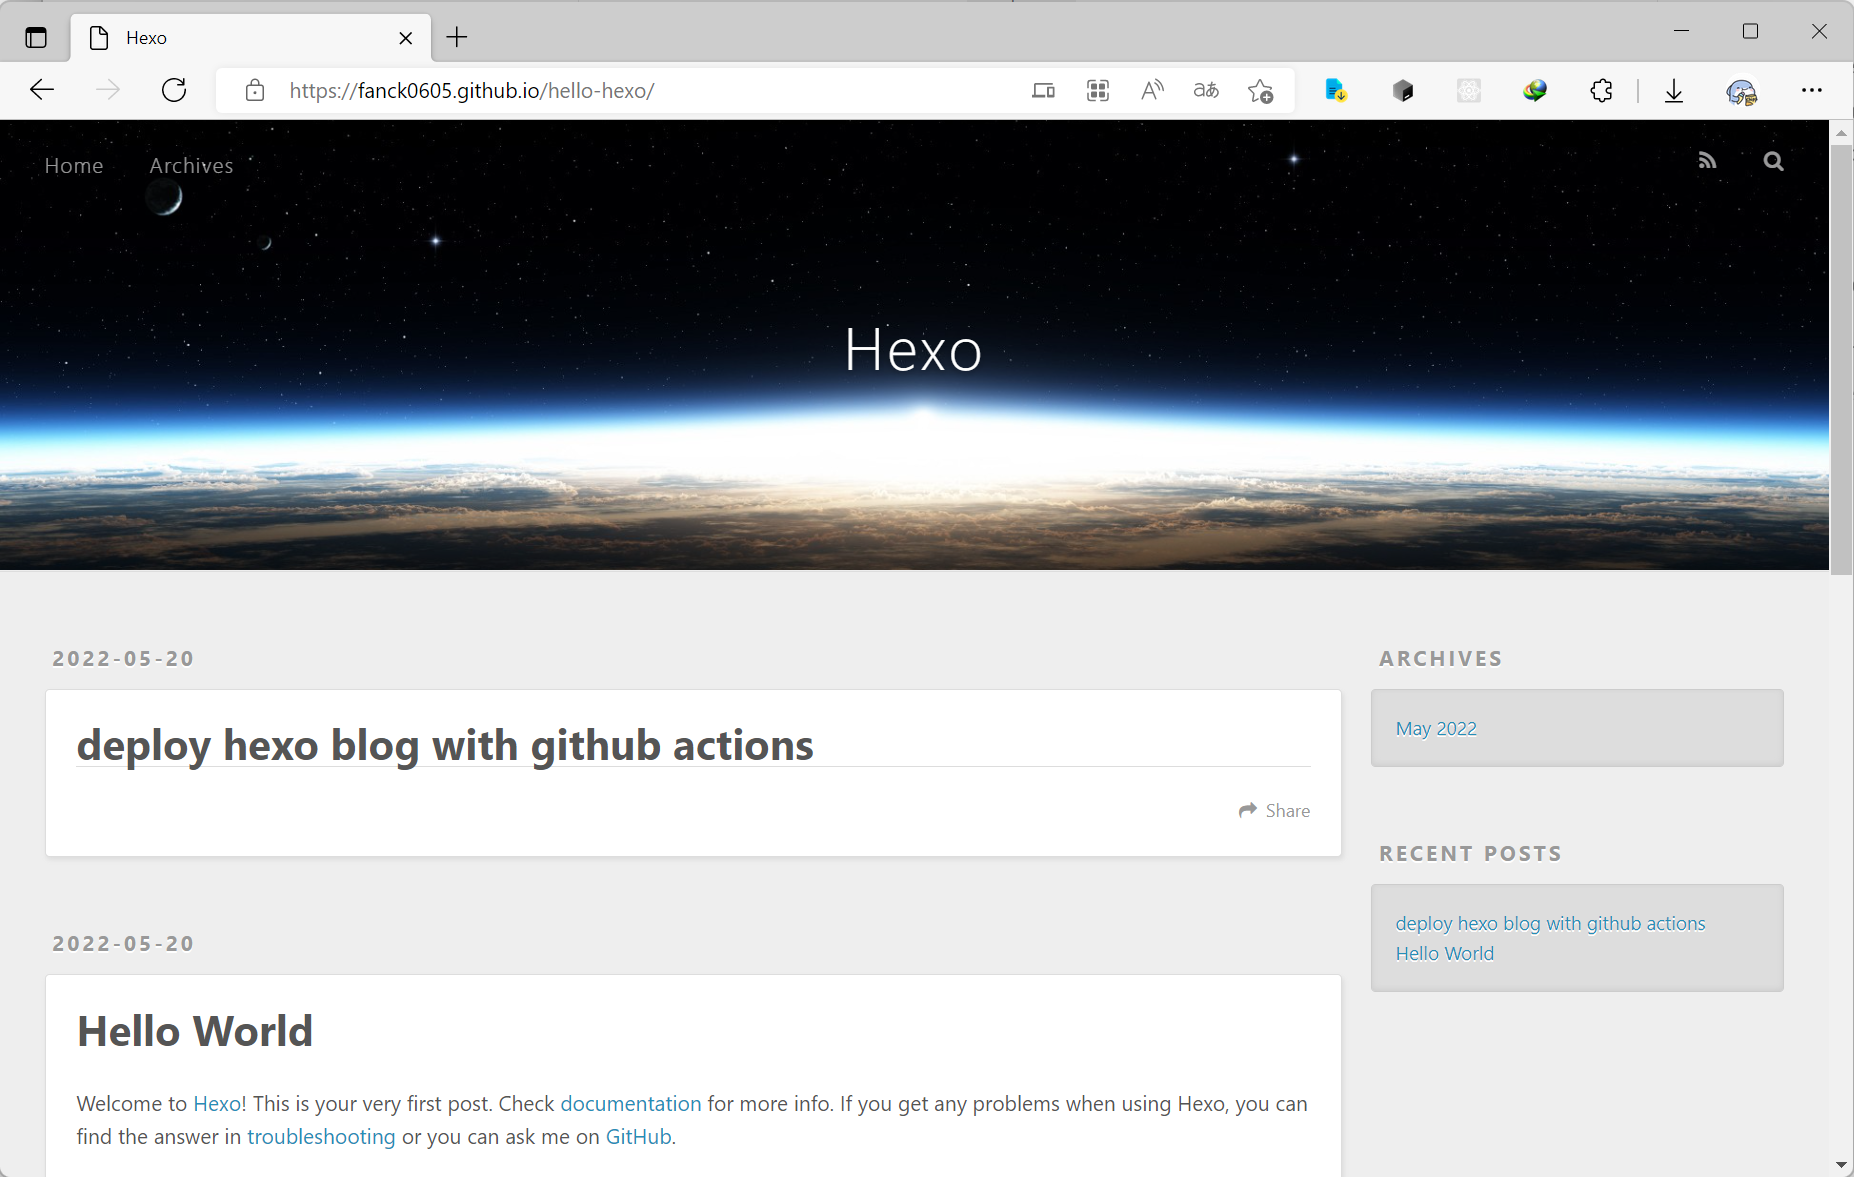Go back to previous page

[x=42, y=90]
